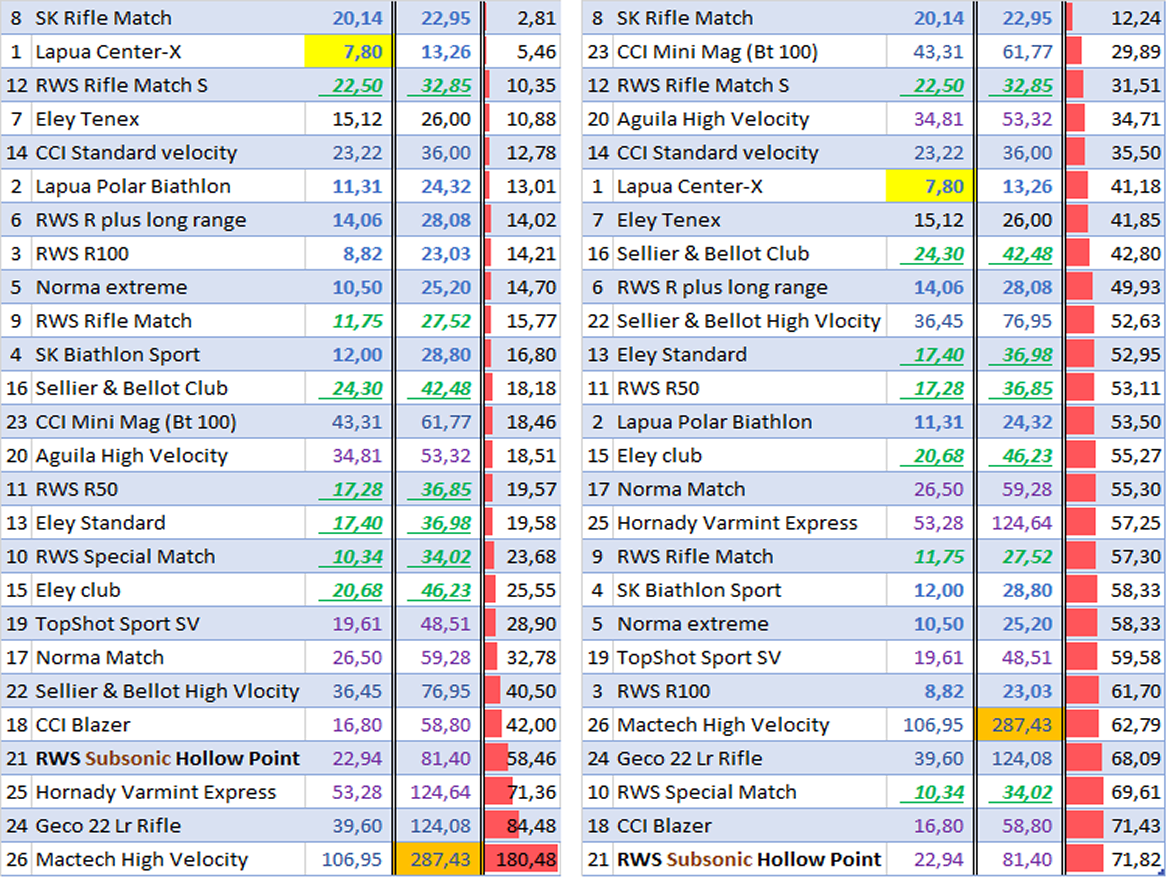Select the 84,48 data bar cell
1167x879 pixels.
[522, 826]
